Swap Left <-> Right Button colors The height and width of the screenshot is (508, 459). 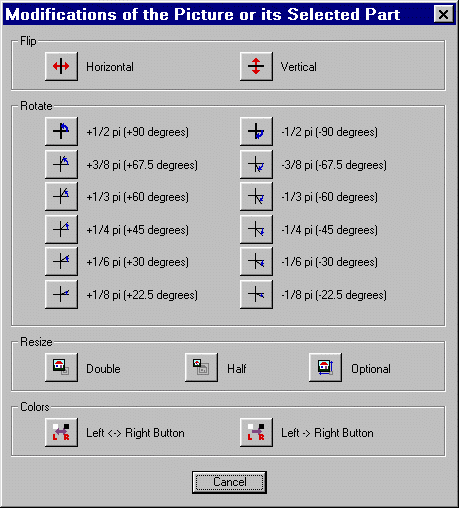(61, 432)
